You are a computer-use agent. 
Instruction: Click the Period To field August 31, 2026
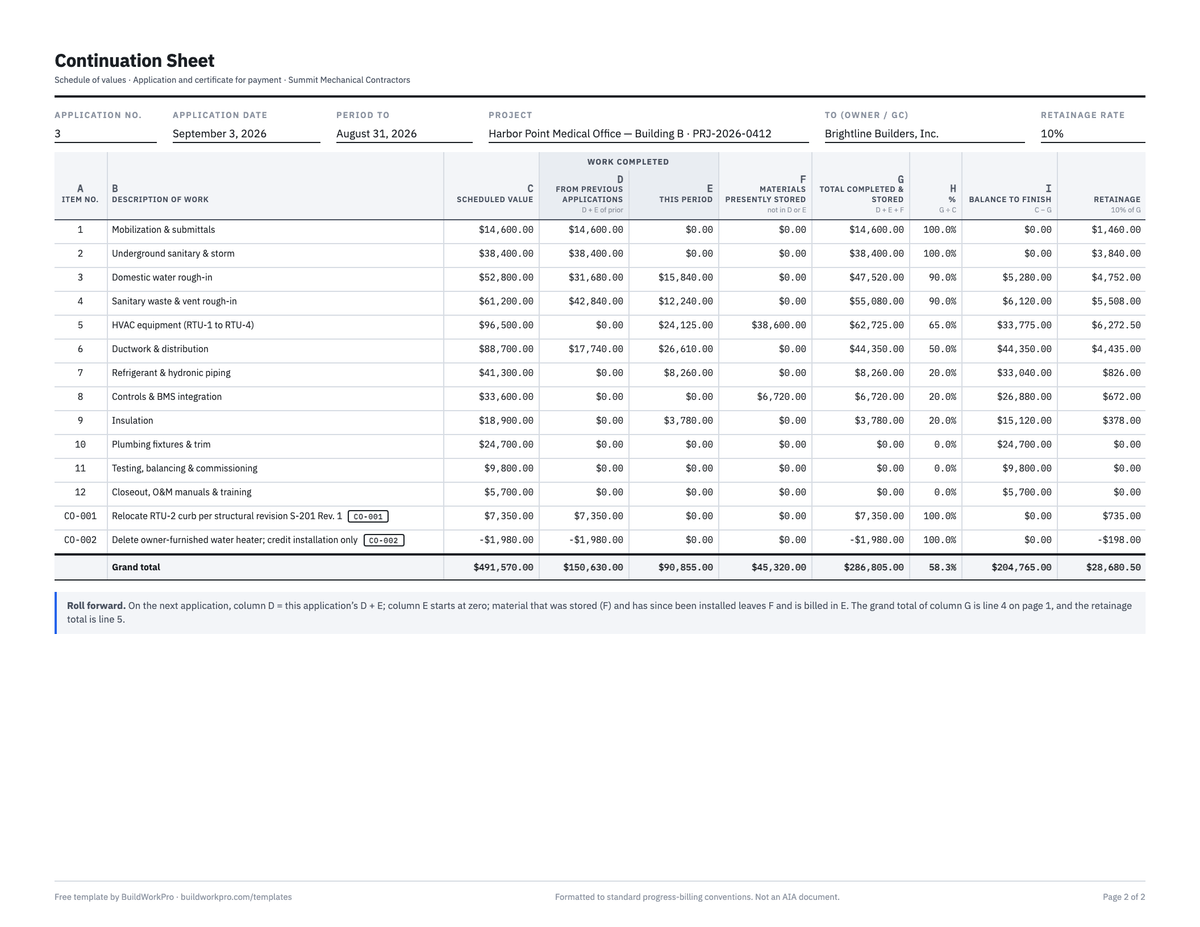[x=404, y=133]
